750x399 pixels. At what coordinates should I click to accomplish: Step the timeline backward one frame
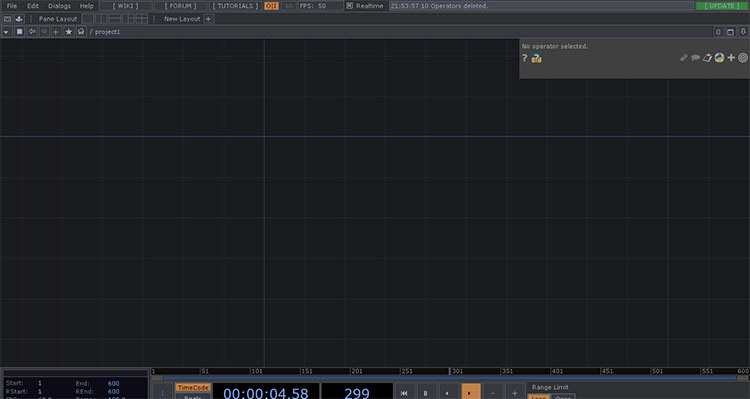coord(448,392)
